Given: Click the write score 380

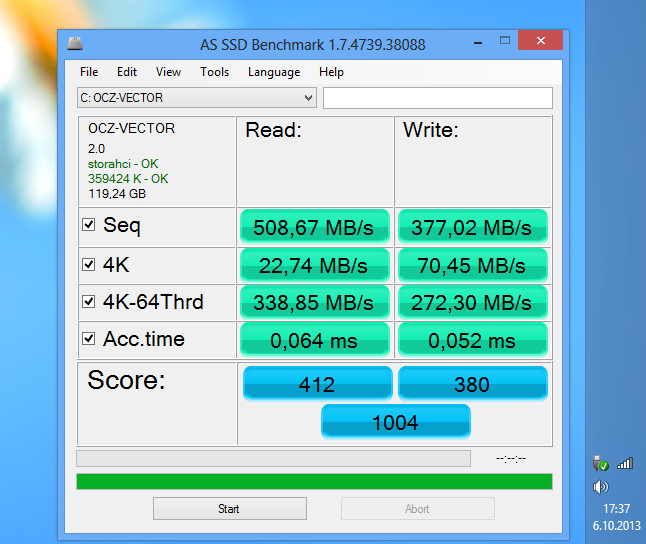Looking at the screenshot, I should (473, 384).
